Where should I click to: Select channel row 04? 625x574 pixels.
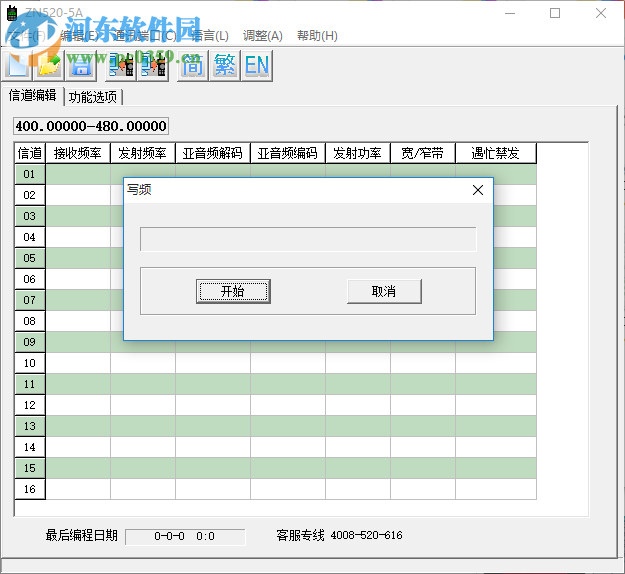tap(30, 237)
